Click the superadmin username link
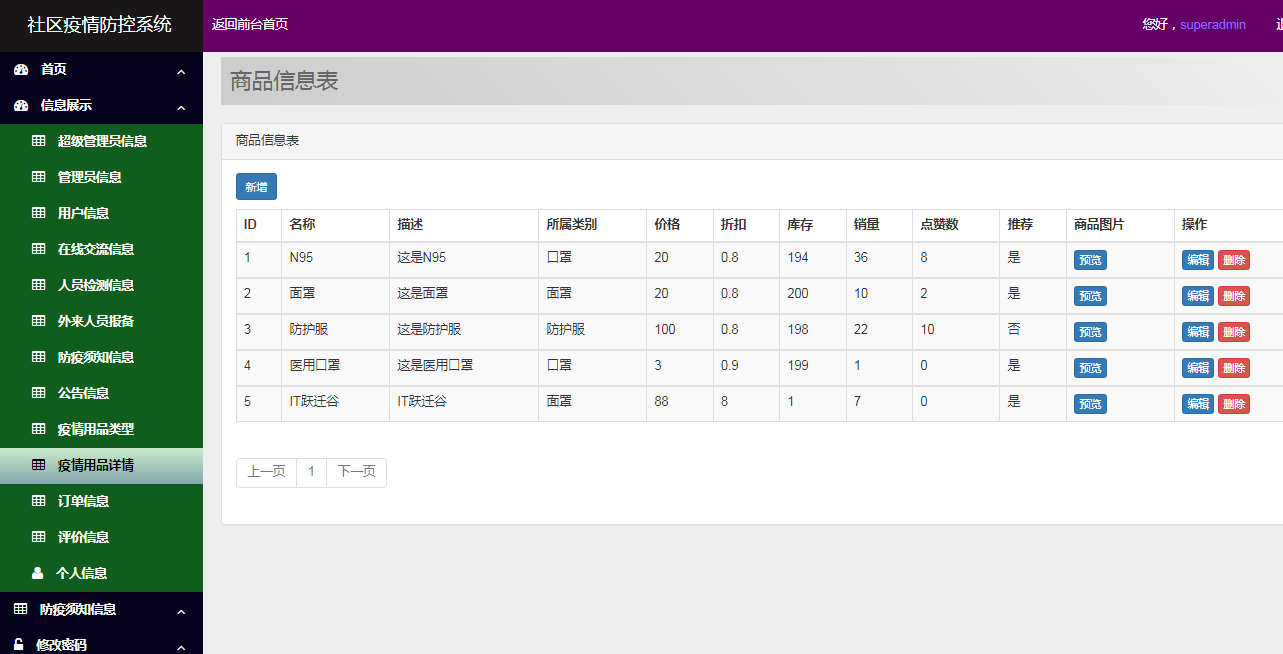The height and width of the screenshot is (654, 1283). [1213, 24]
